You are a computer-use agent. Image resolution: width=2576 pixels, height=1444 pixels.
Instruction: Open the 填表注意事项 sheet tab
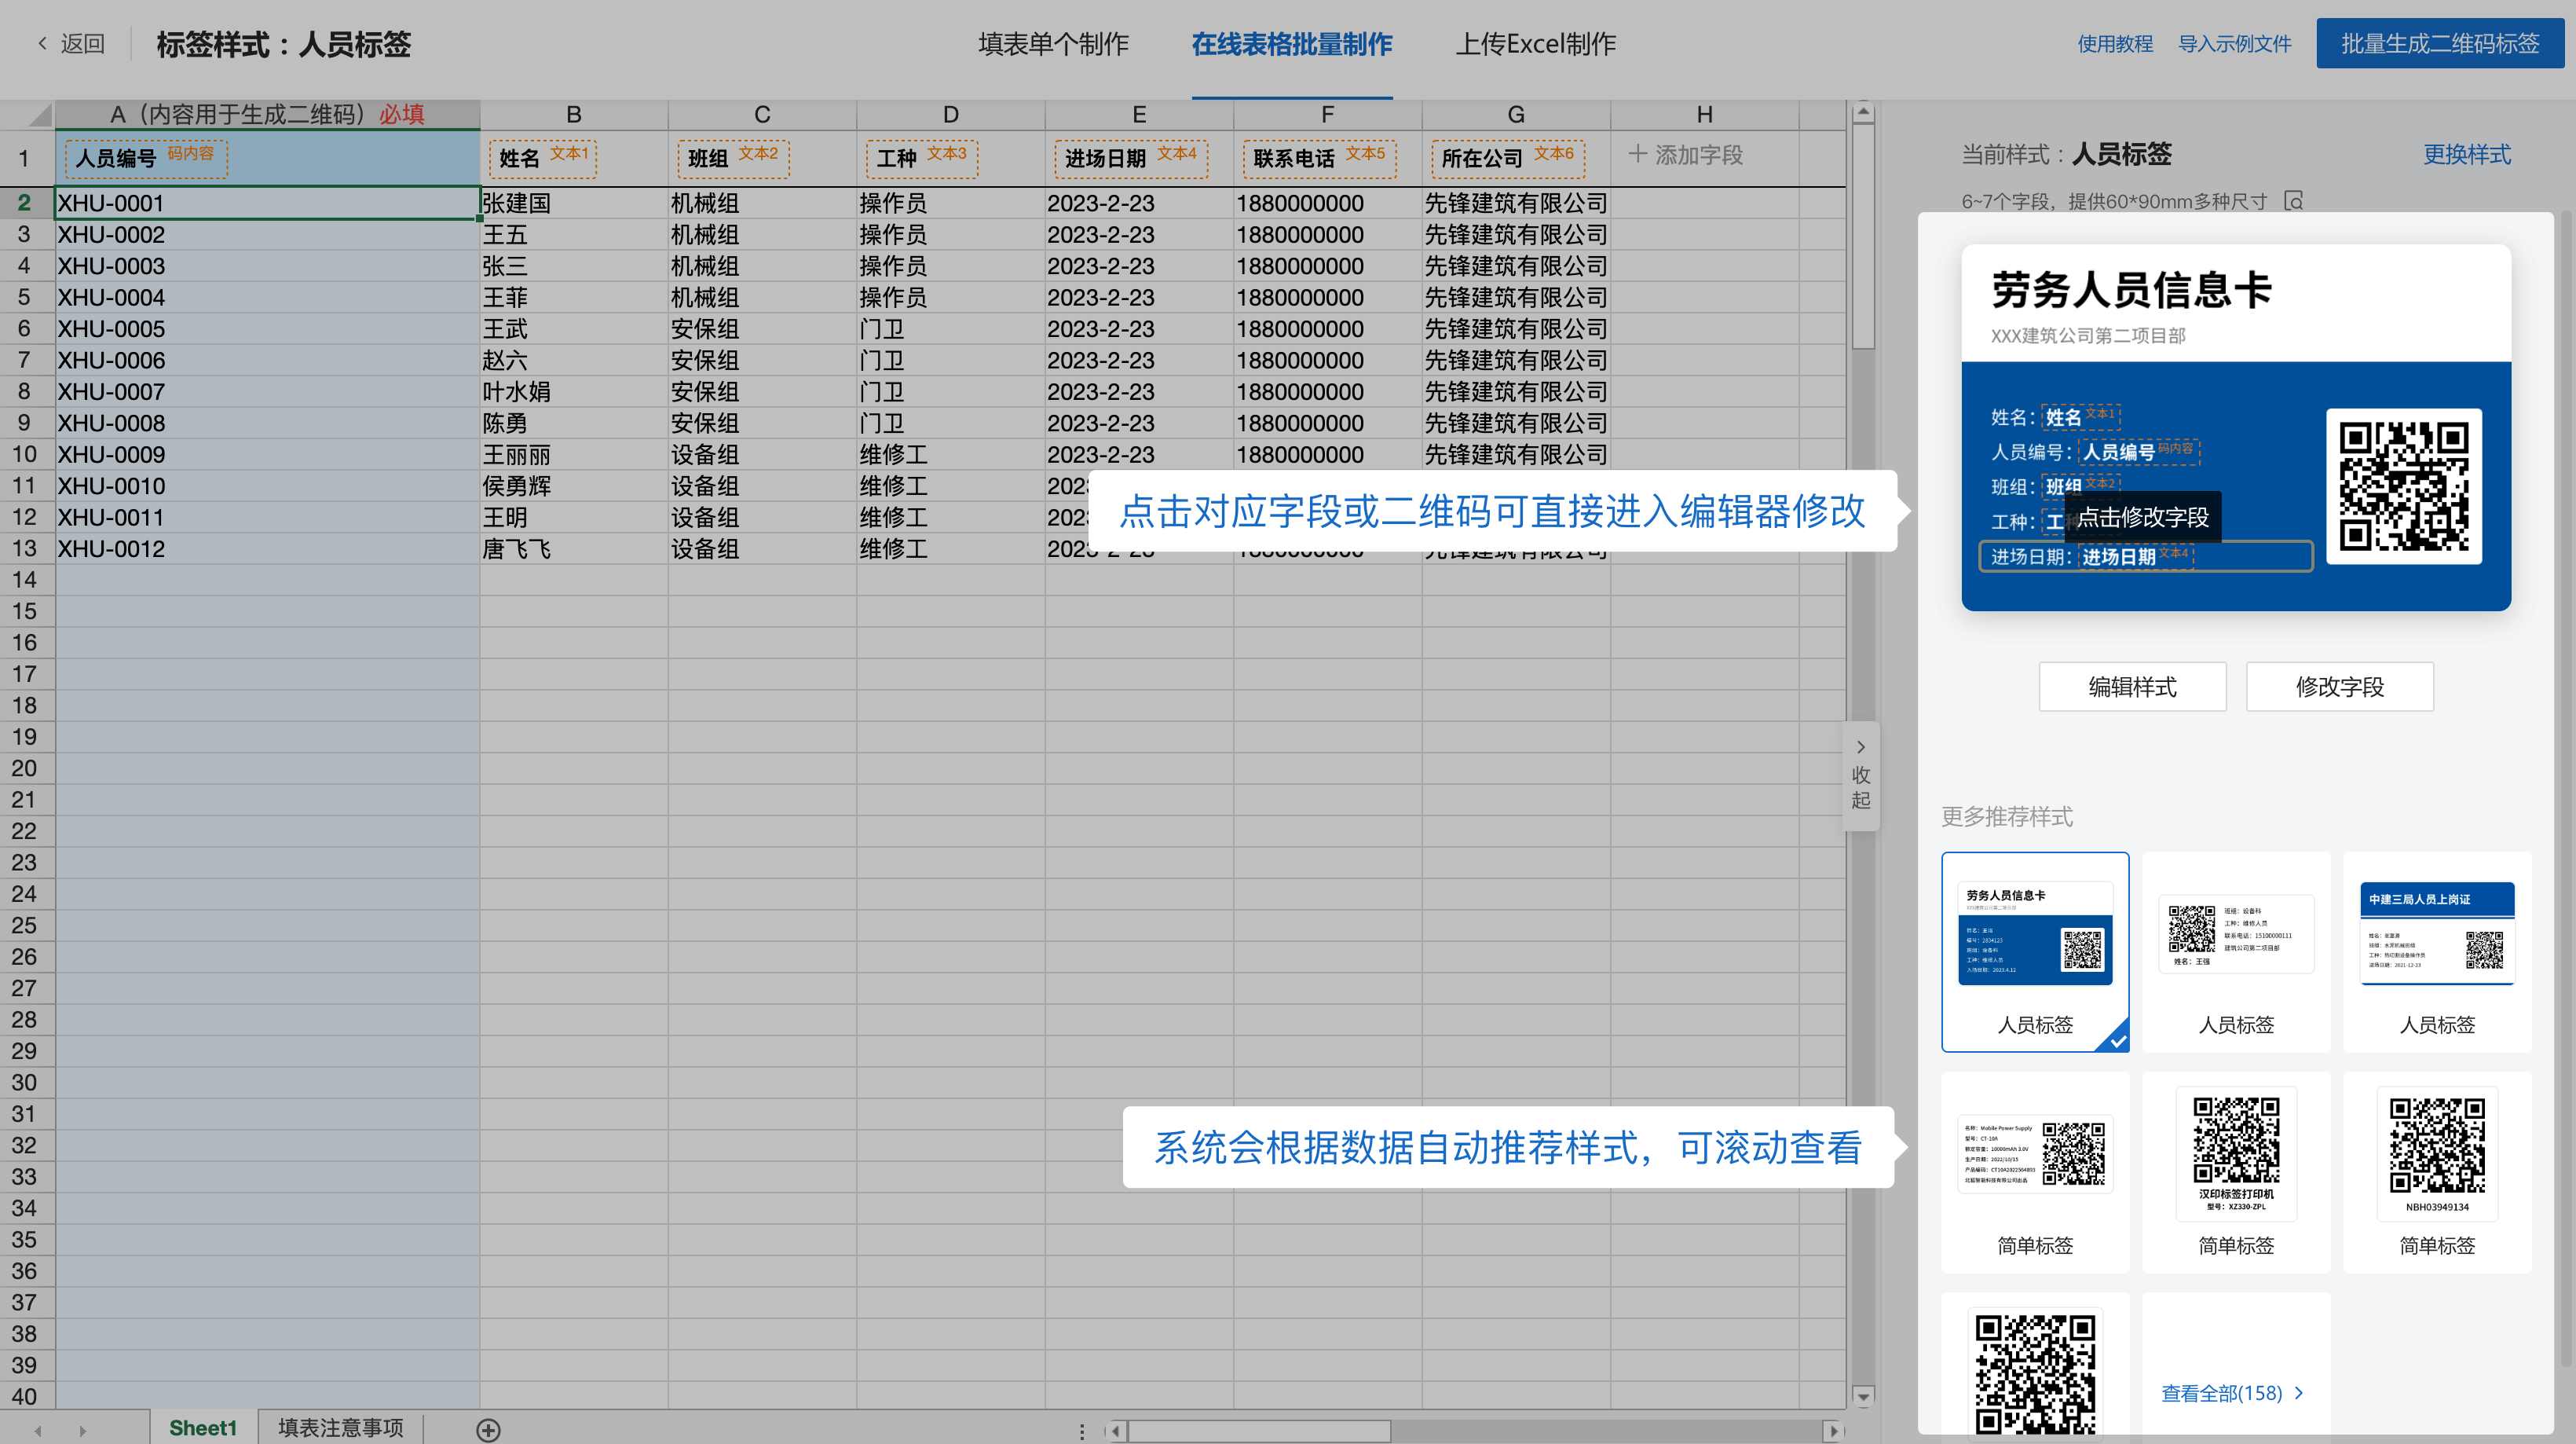tap(340, 1428)
